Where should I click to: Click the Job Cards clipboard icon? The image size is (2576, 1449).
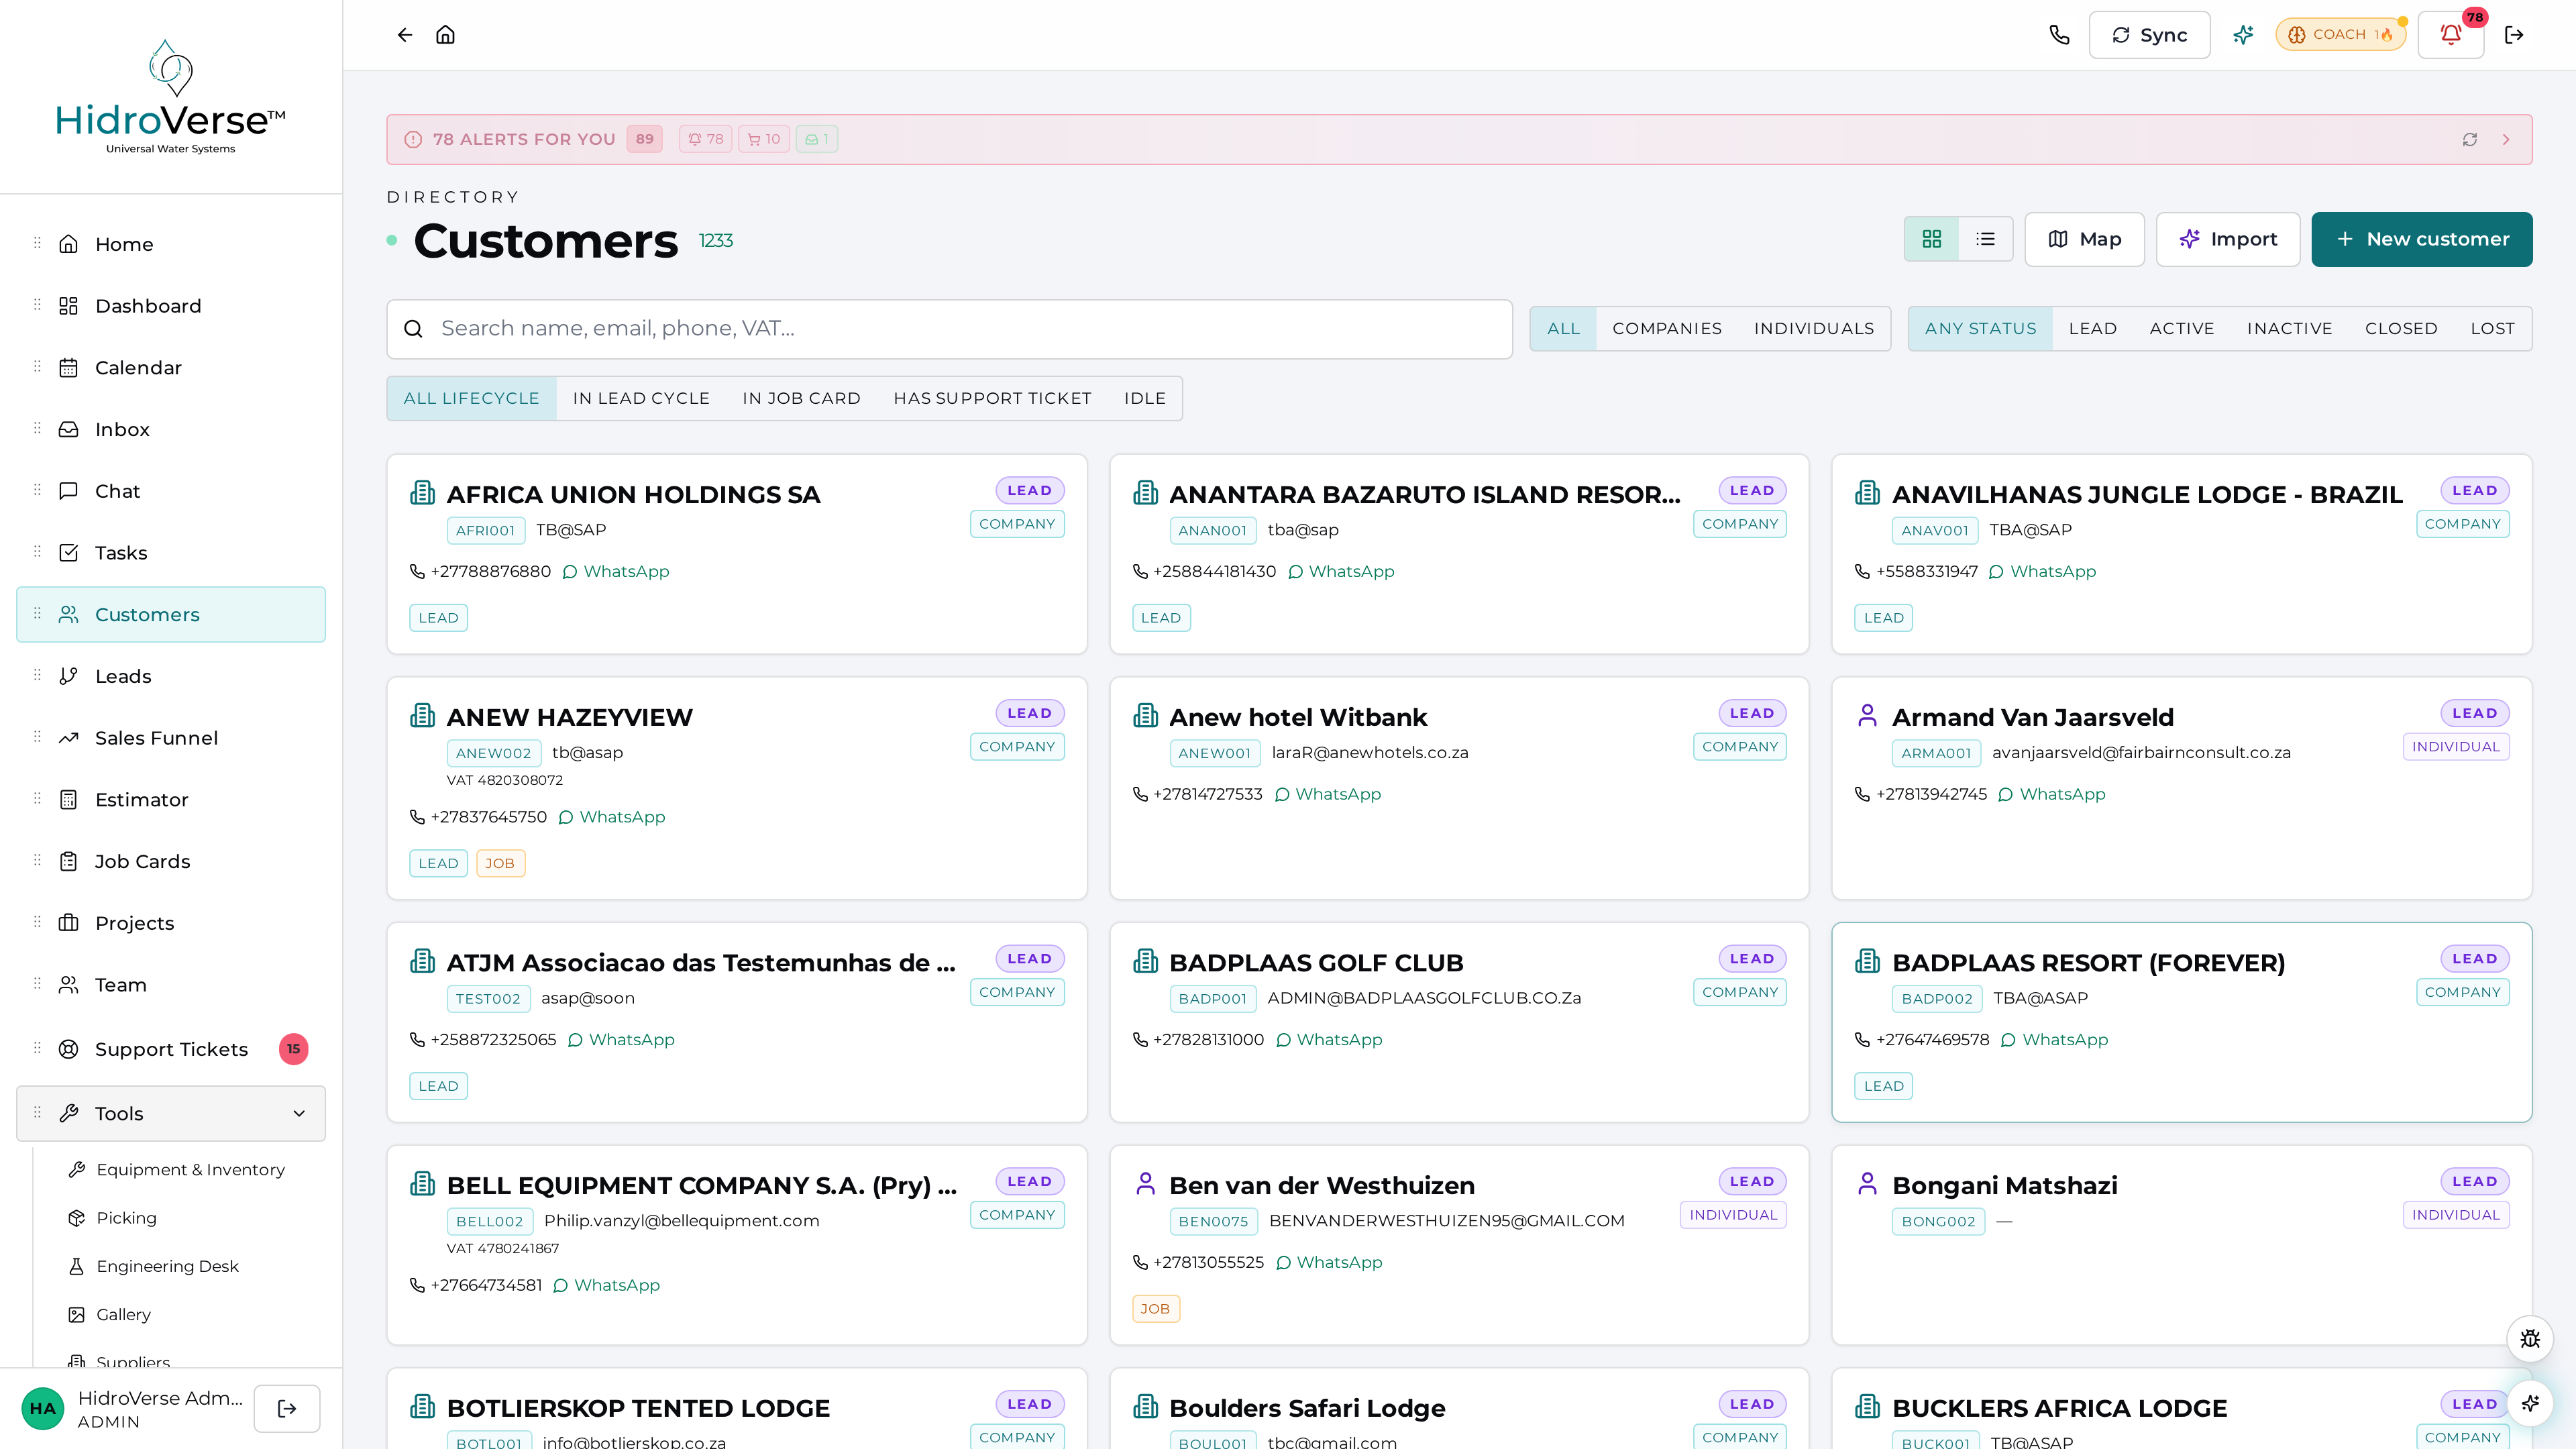pos(68,862)
